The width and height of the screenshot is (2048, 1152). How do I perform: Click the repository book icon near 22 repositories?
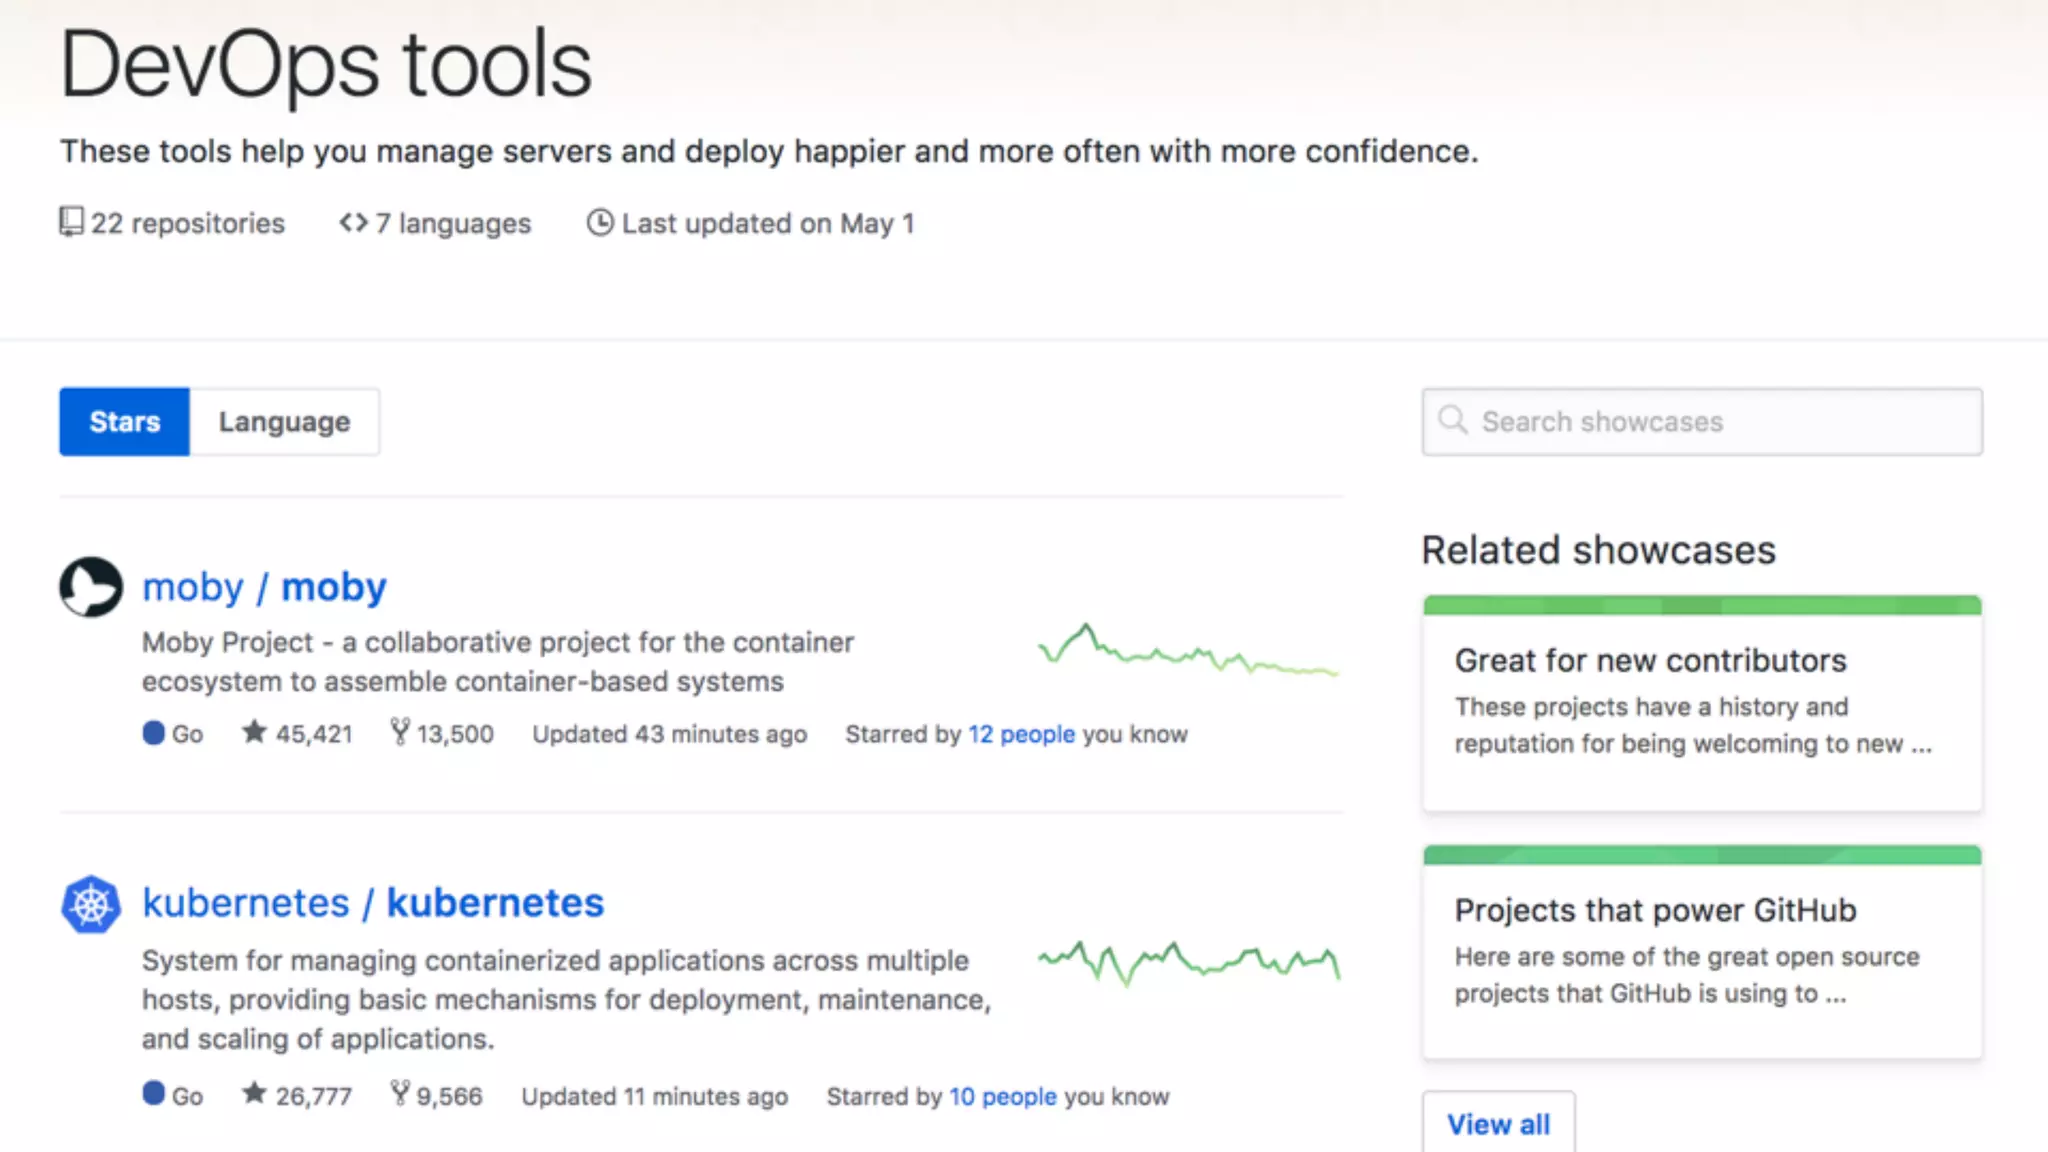point(71,222)
